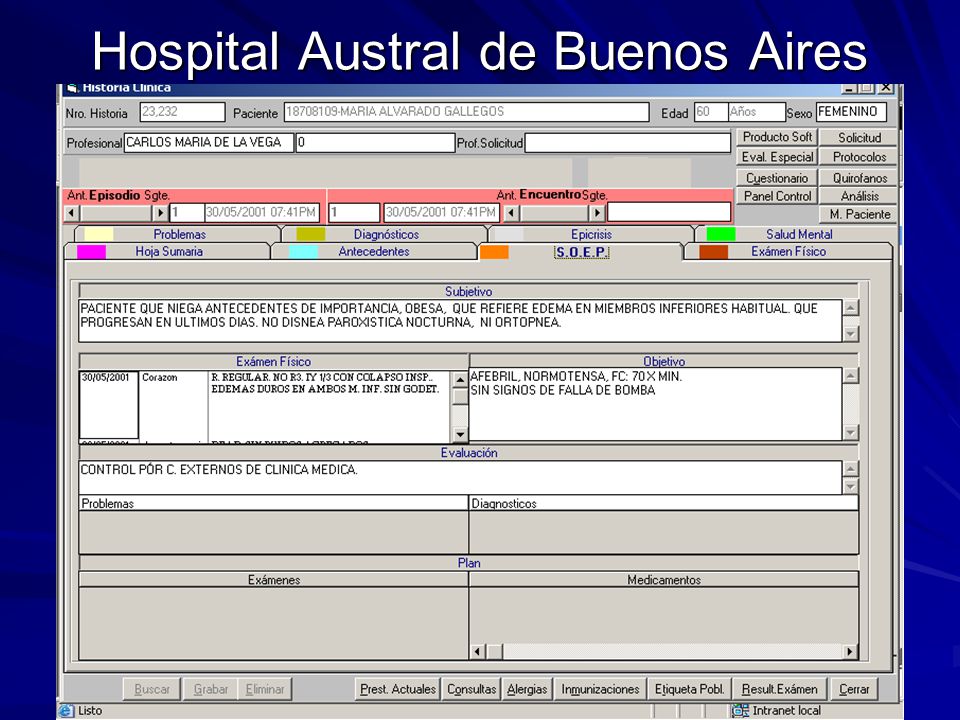Go to previous Encuentro with left arrow
Screen dimensions: 960x720
(512, 213)
